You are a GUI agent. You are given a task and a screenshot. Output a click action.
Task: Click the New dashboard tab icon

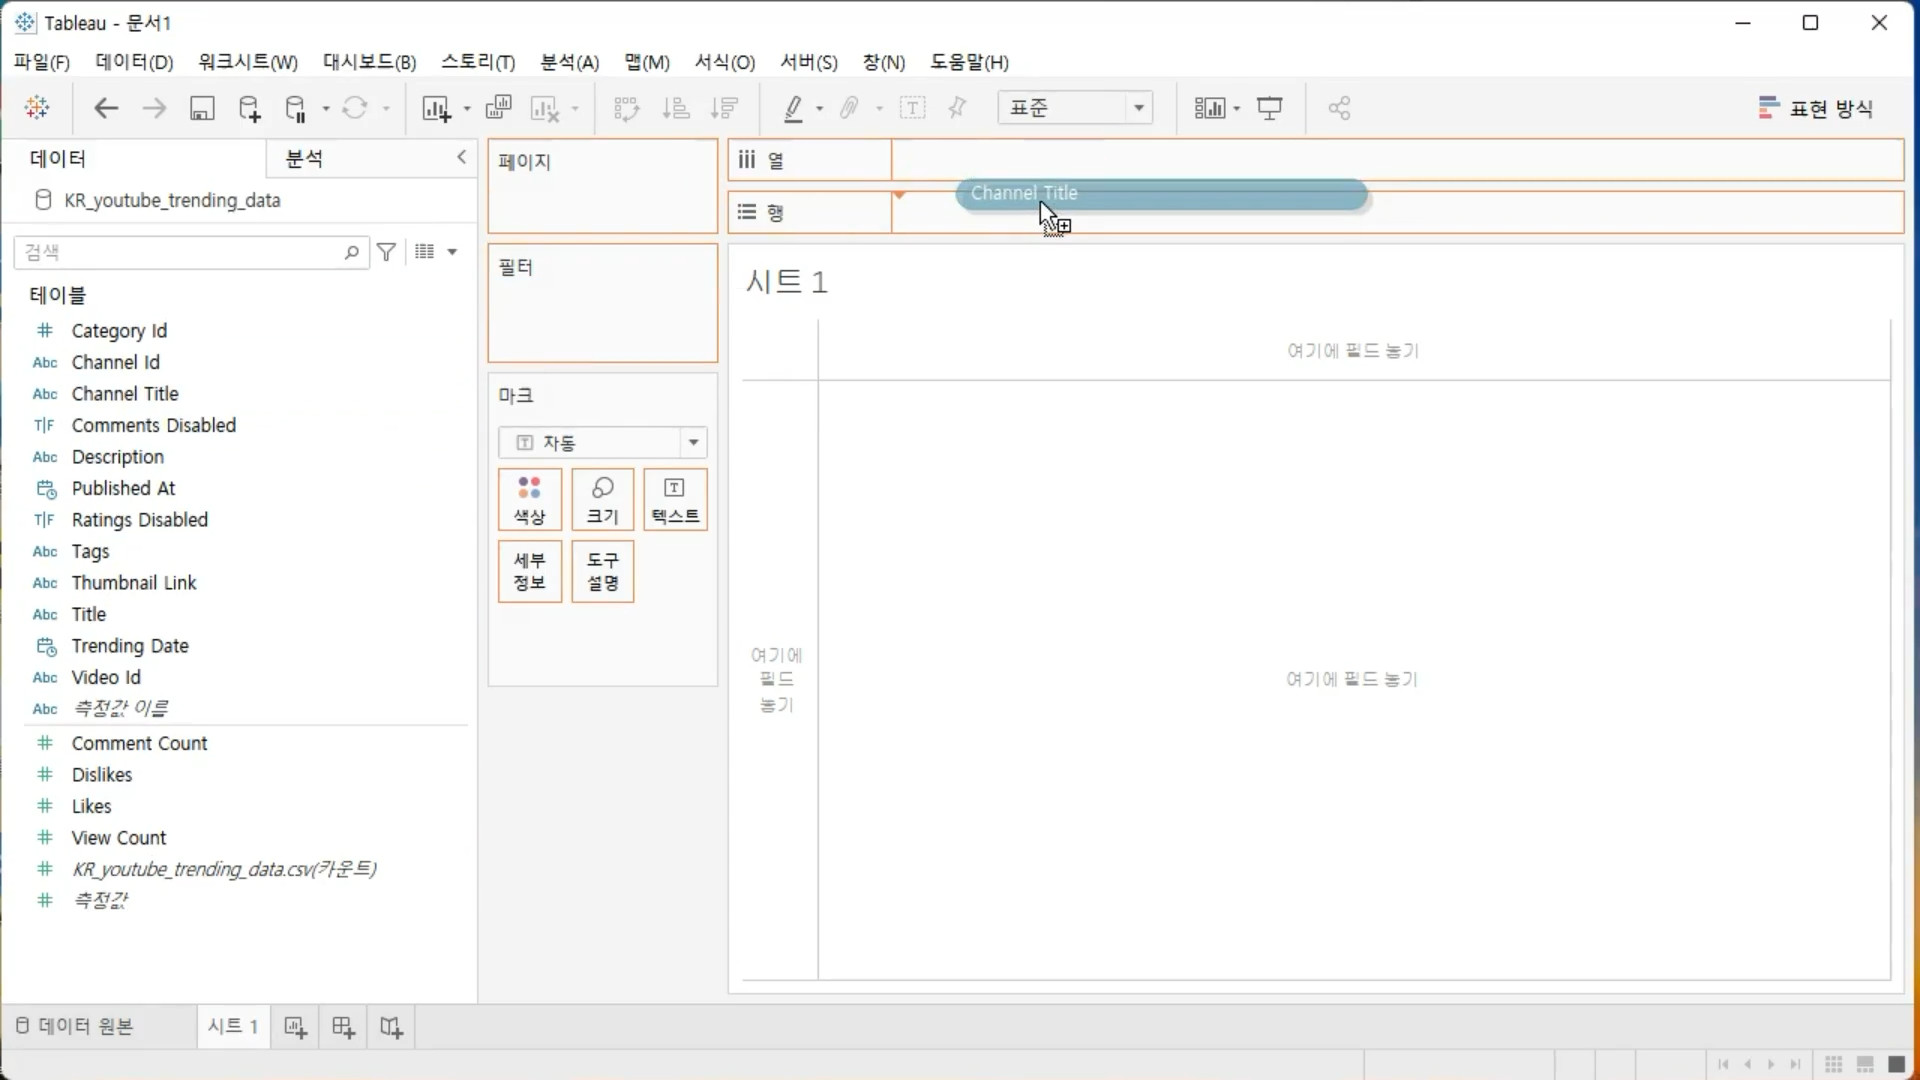(x=343, y=1027)
